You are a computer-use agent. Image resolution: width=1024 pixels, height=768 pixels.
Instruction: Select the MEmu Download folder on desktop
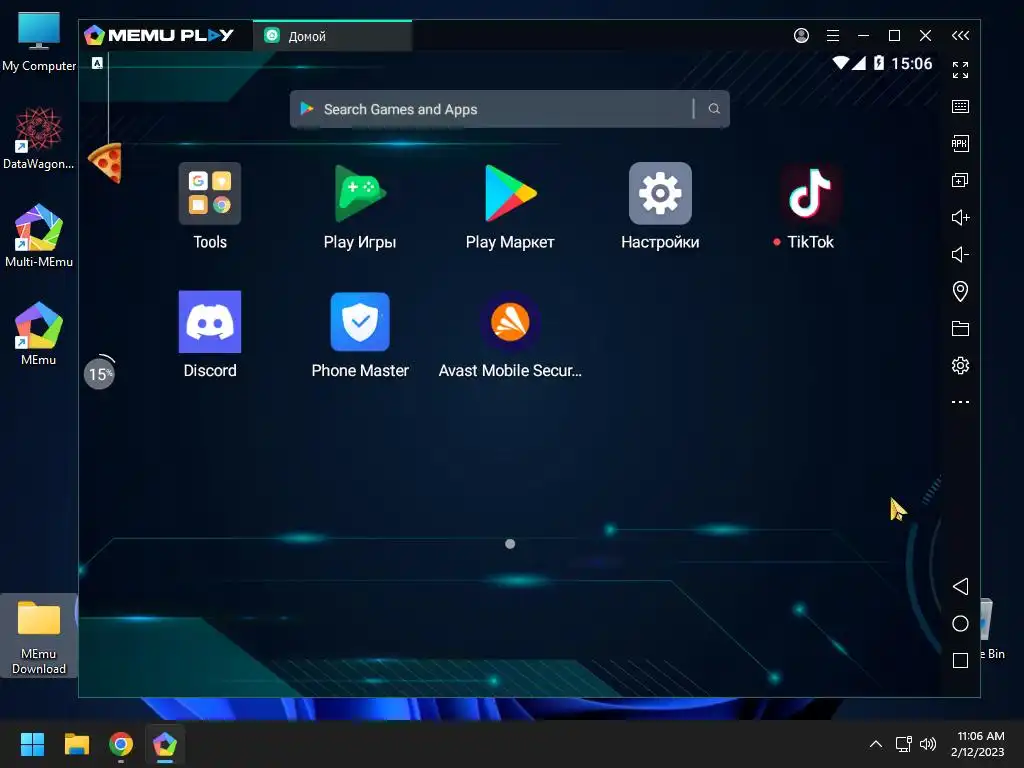(x=39, y=636)
